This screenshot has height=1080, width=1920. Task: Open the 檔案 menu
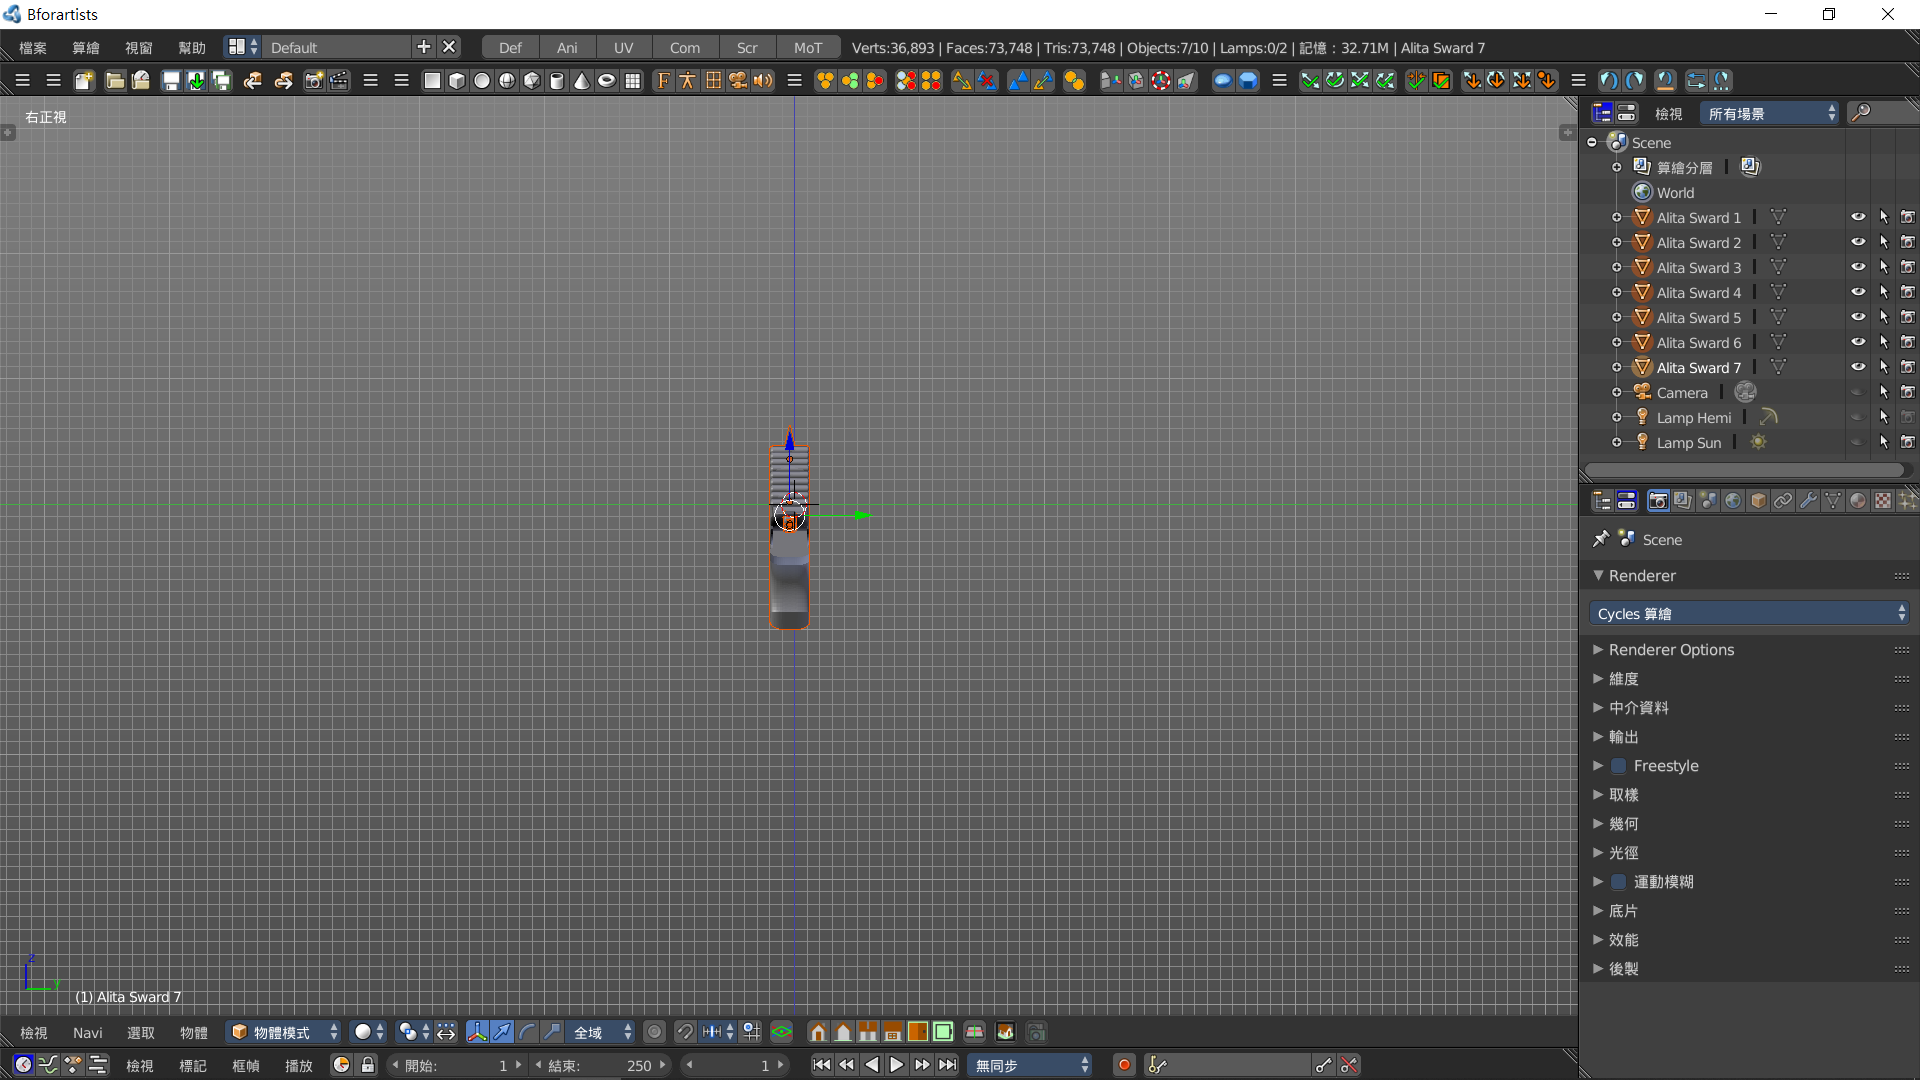(33, 48)
